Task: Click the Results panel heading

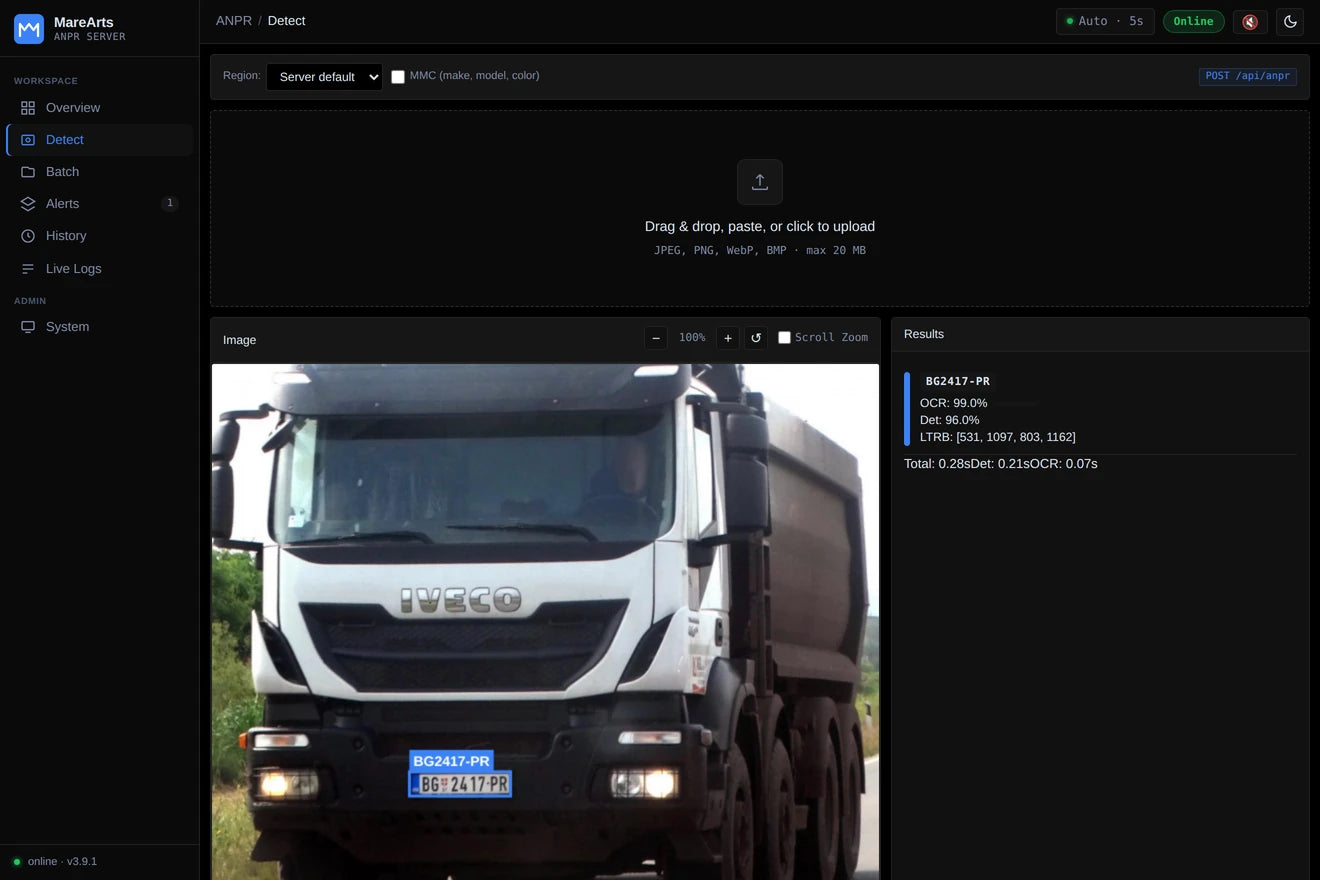Action: click(924, 334)
